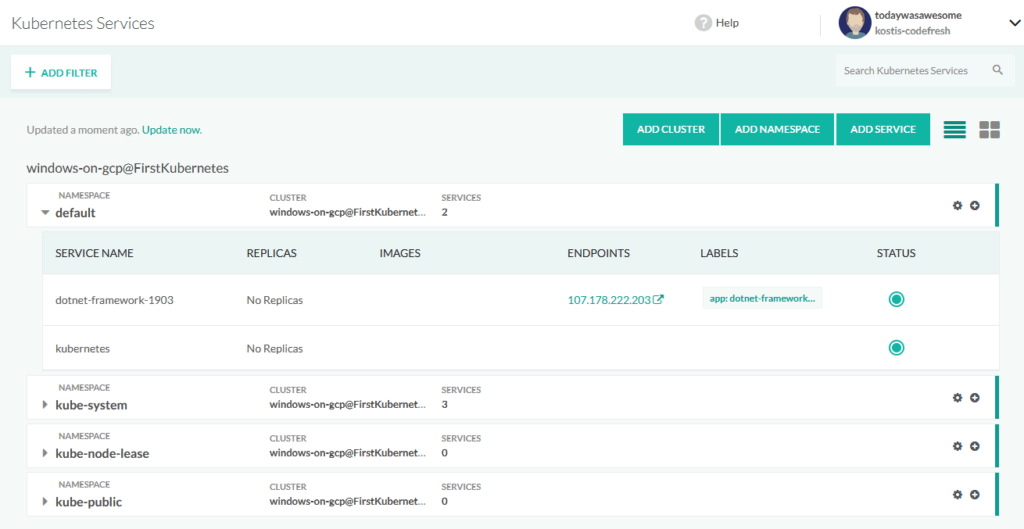Switch to list view layout icon
This screenshot has width=1024, height=529.
click(x=954, y=130)
